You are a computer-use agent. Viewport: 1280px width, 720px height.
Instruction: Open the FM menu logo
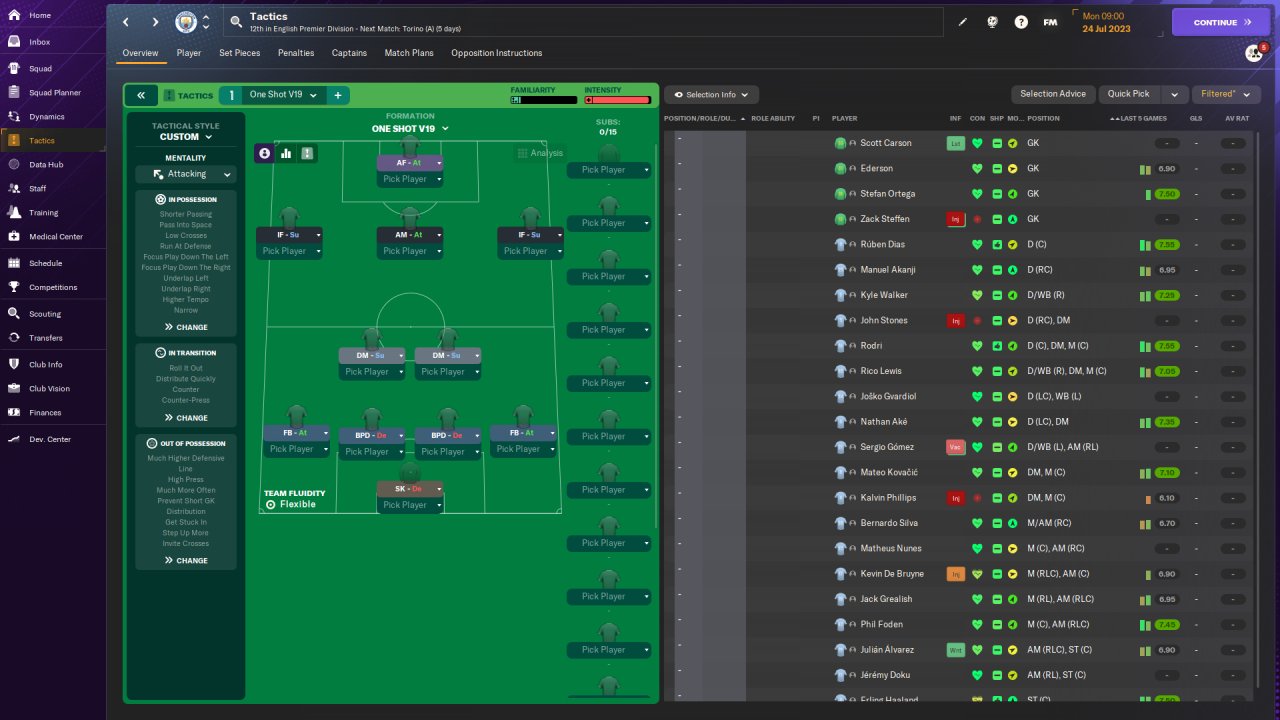pos(1050,22)
